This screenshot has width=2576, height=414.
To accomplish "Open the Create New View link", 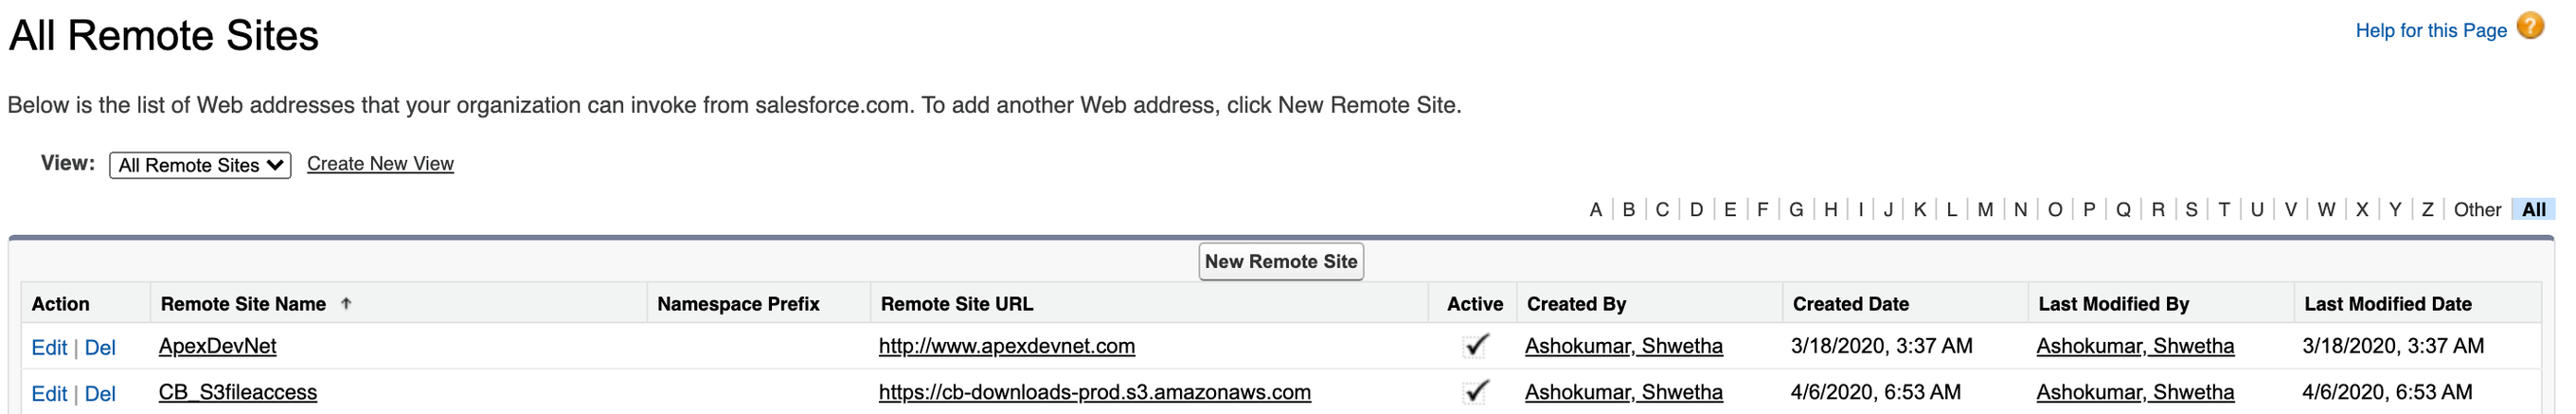I will coord(380,164).
